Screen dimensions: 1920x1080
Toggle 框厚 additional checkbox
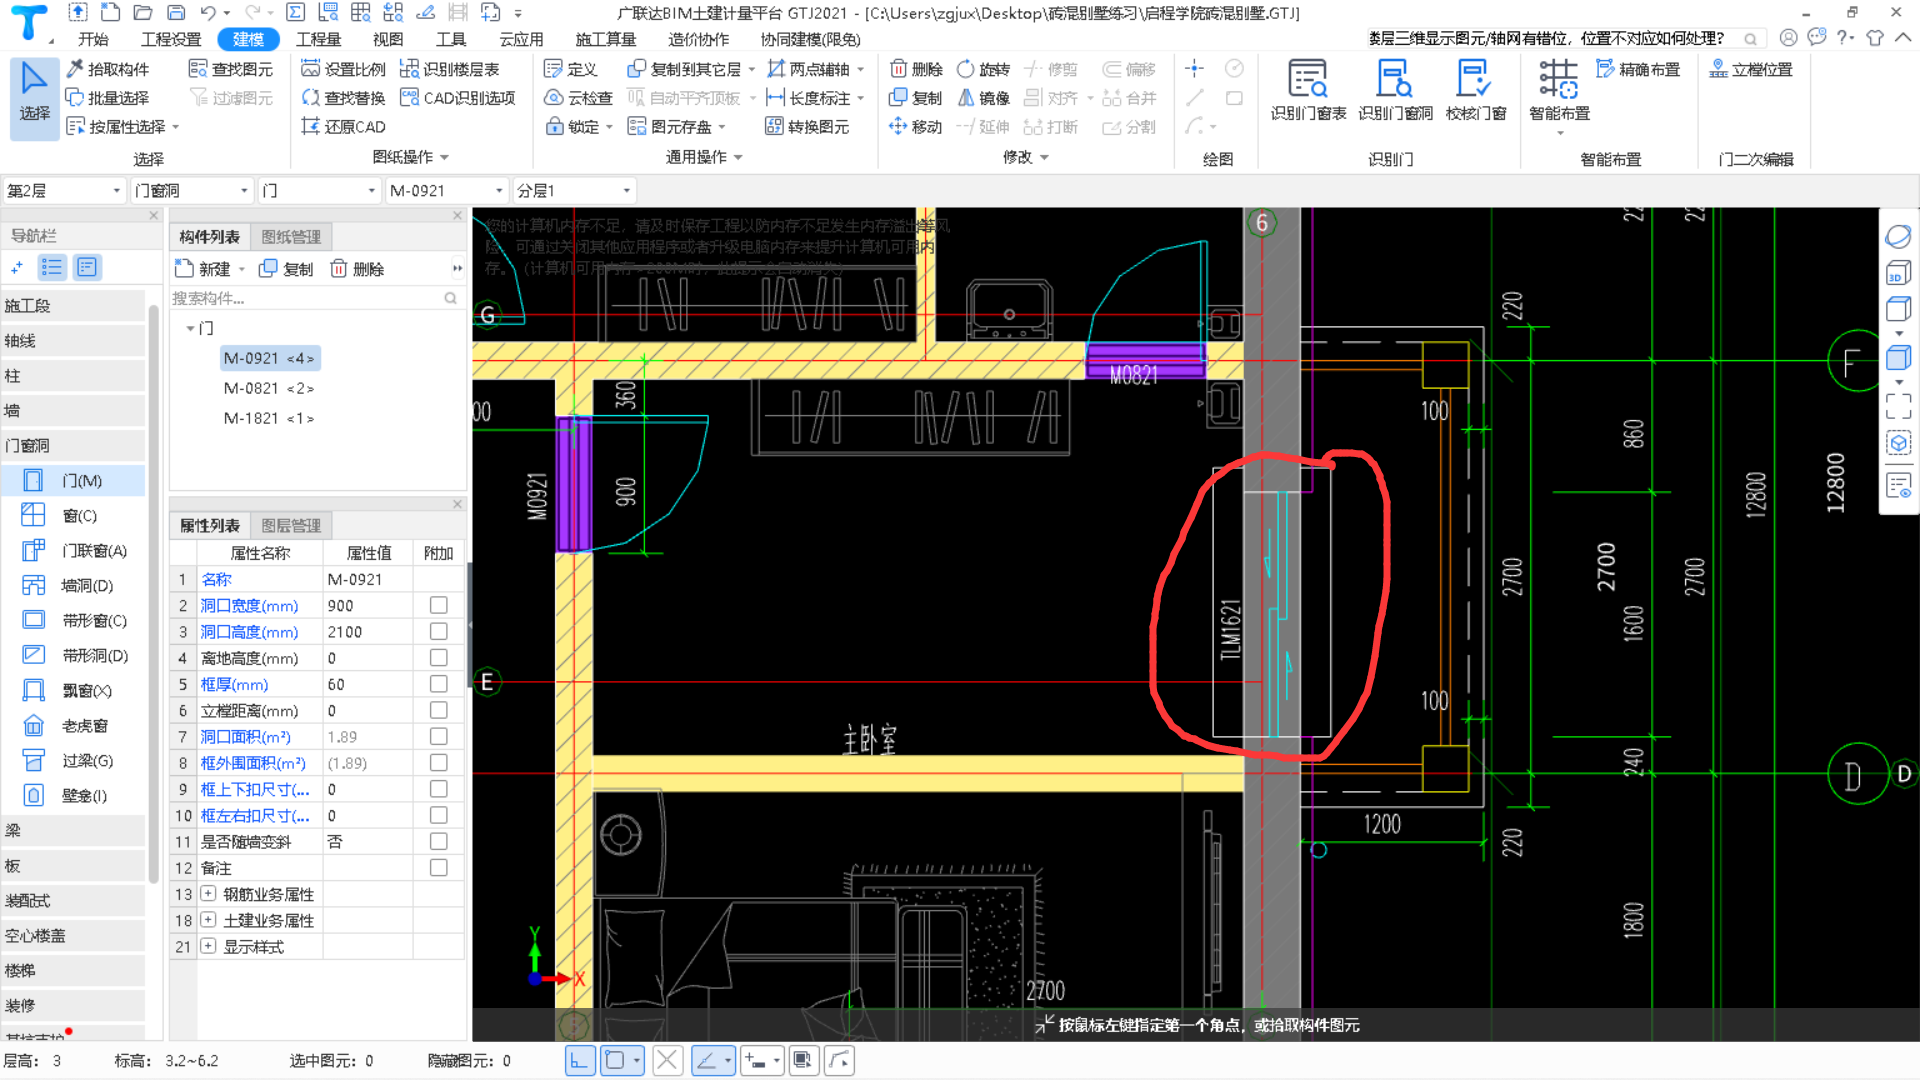tap(438, 684)
